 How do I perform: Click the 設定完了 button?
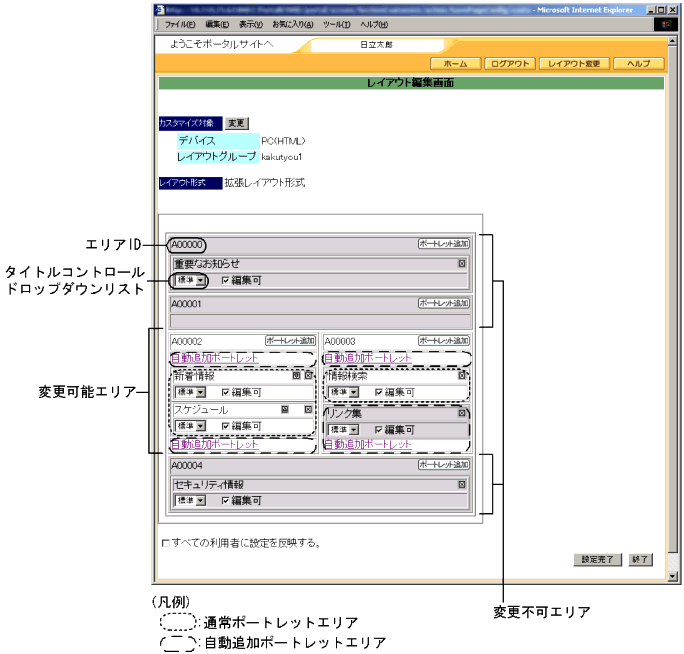click(597, 559)
